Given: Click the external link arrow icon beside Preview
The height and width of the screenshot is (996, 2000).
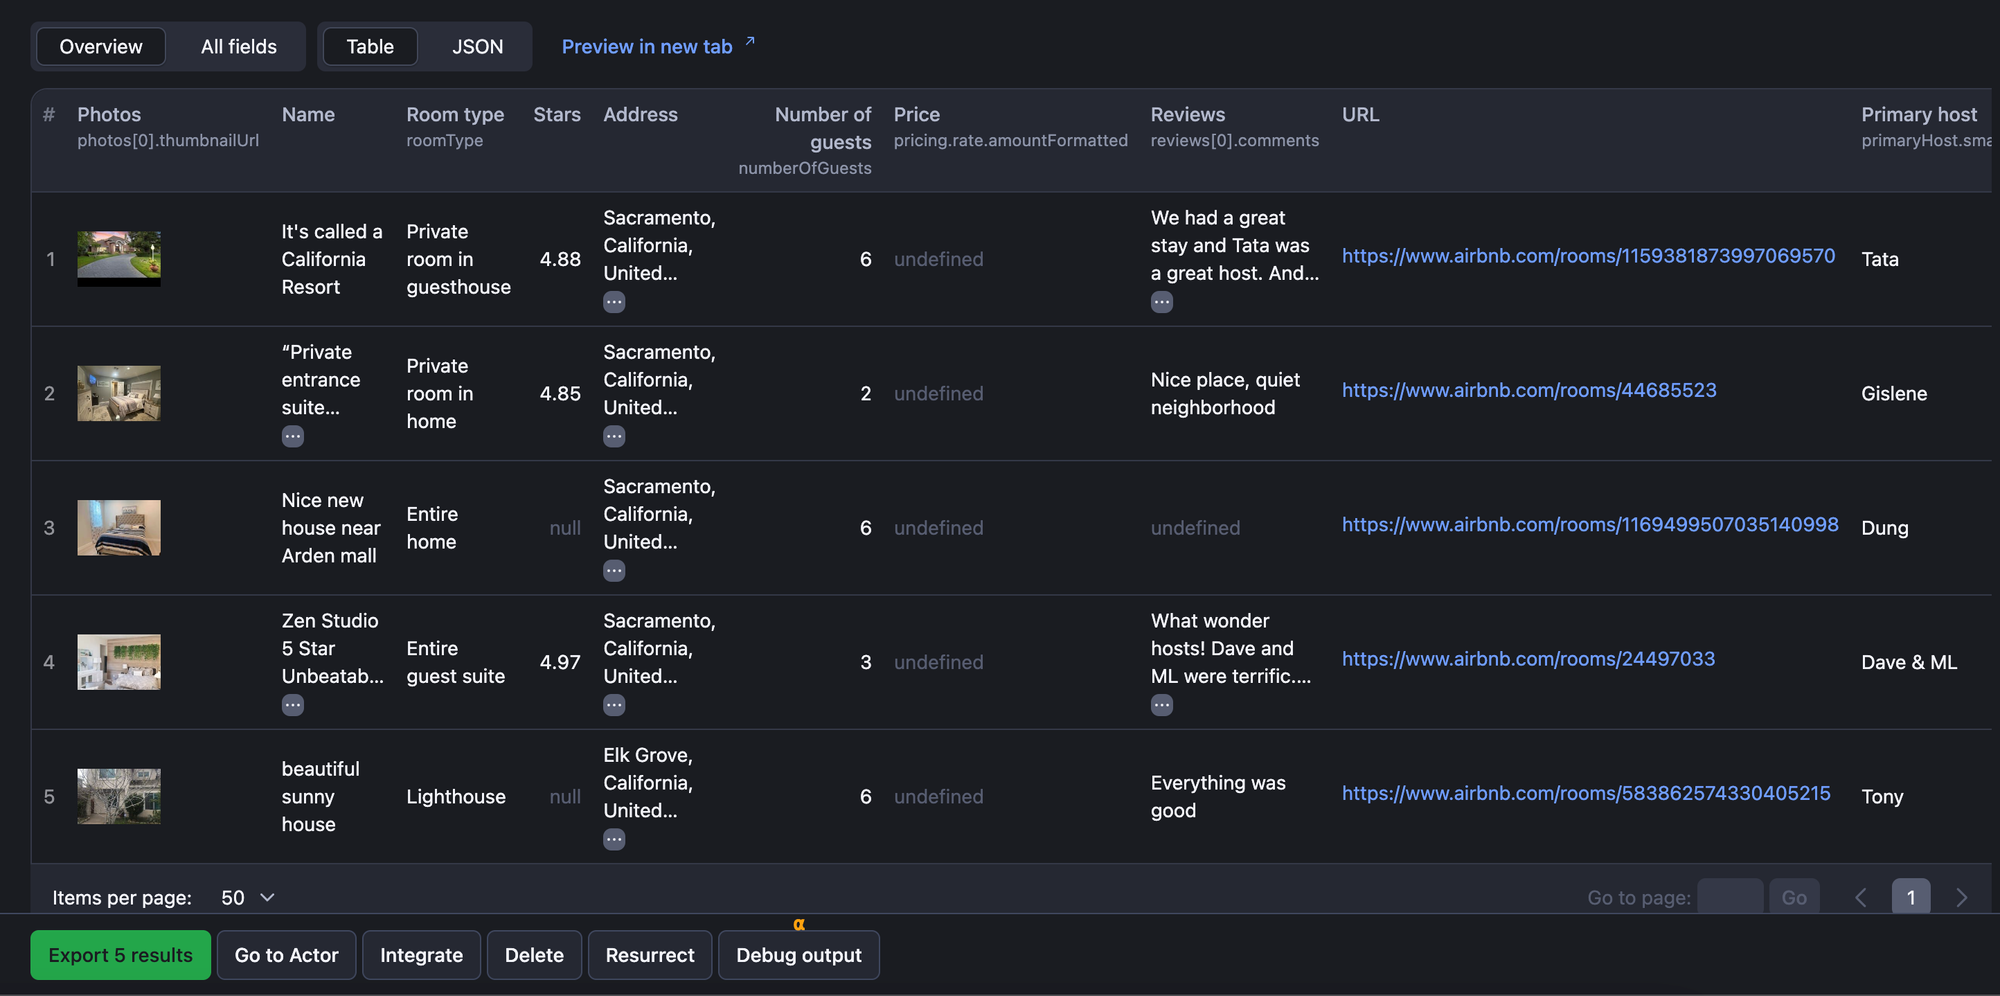Looking at the screenshot, I should coord(750,42).
